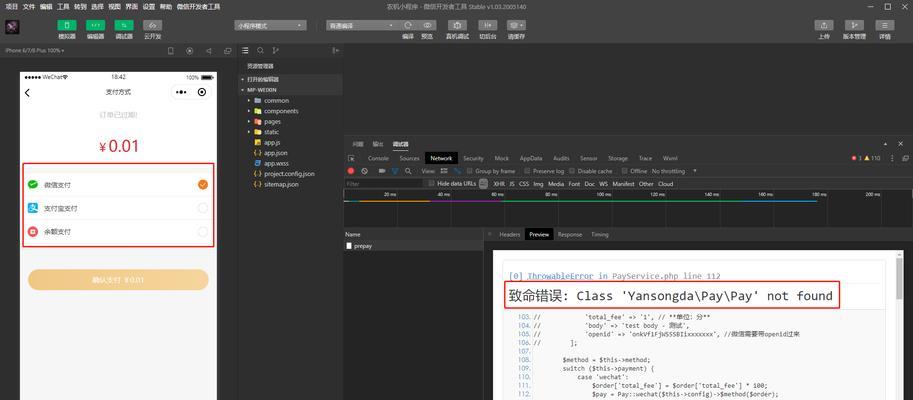Go back in the simulated phone
Screen dimensions: 913x400
pos(27,93)
